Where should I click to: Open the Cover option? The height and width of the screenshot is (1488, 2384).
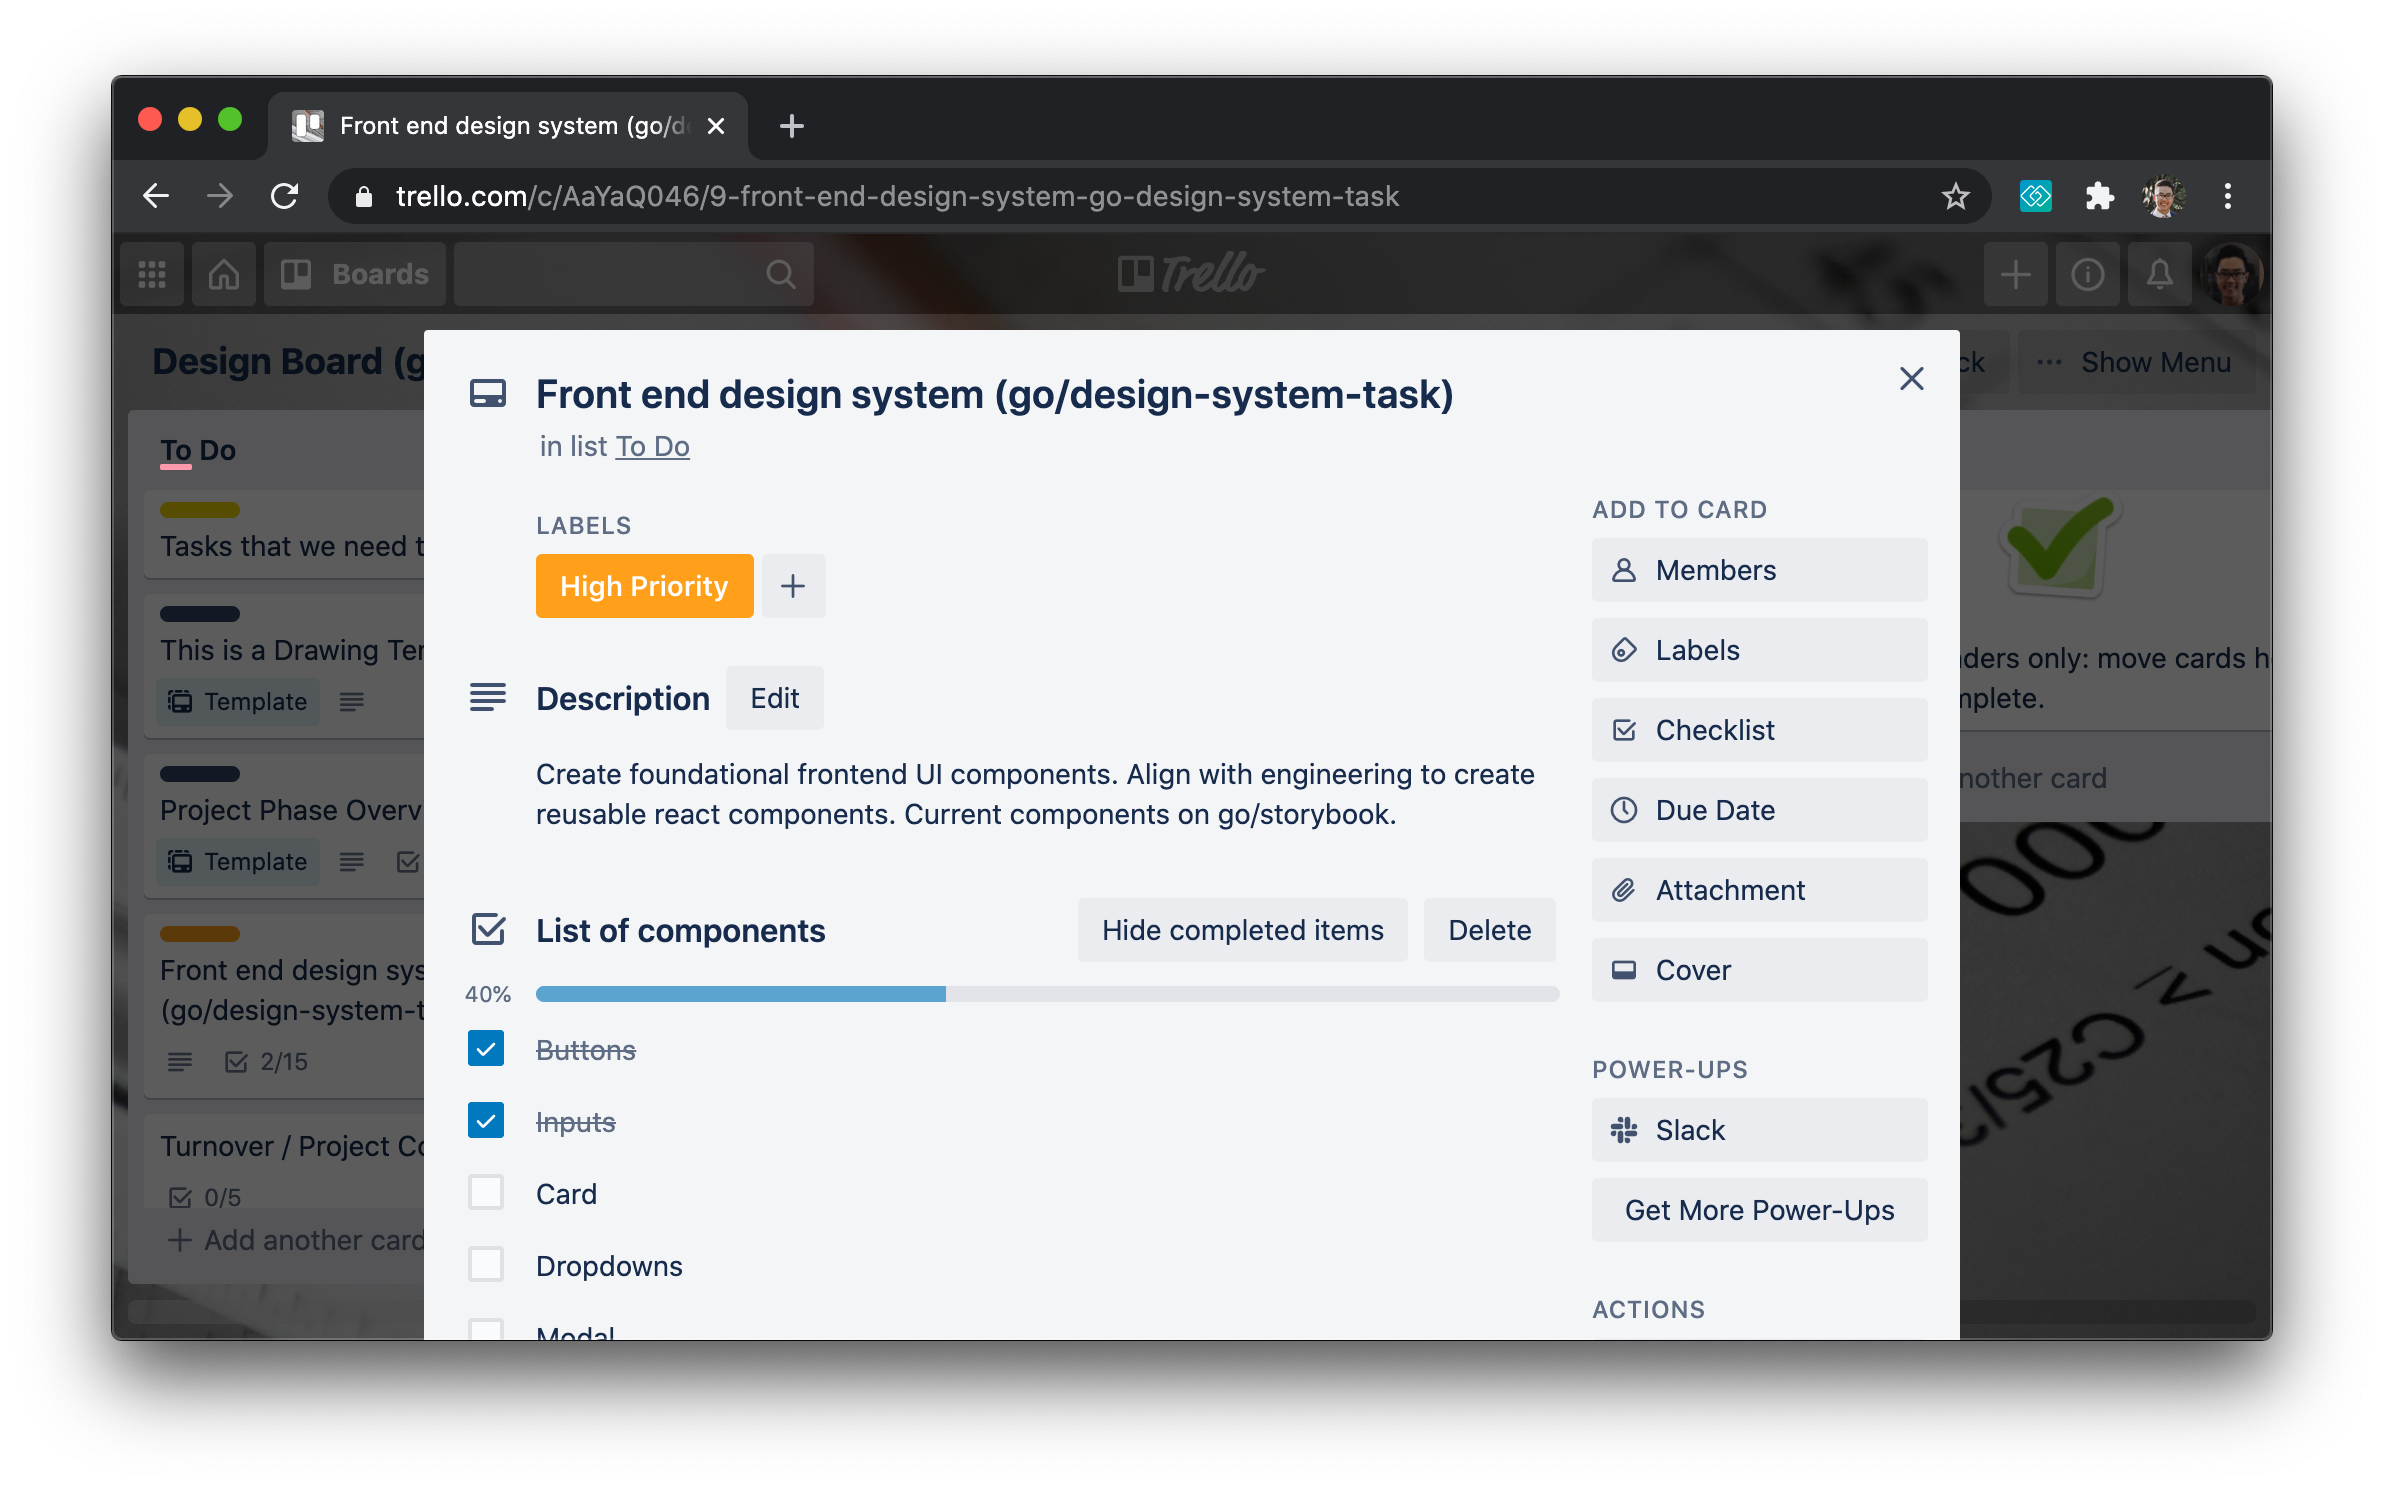[1759, 970]
